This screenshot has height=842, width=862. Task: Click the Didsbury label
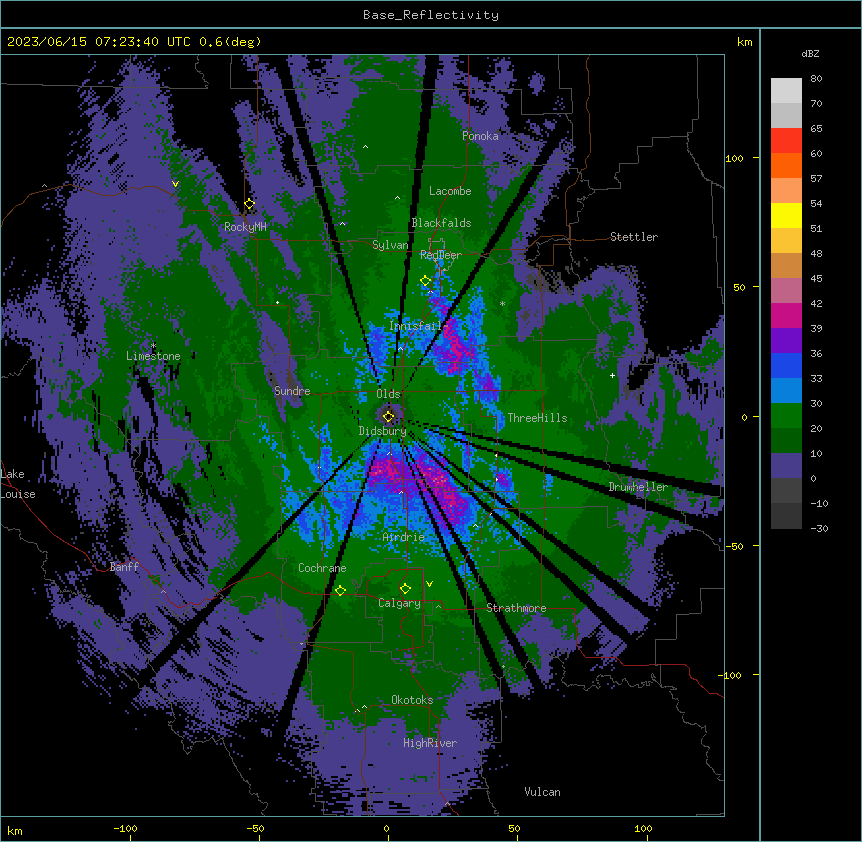383,431
